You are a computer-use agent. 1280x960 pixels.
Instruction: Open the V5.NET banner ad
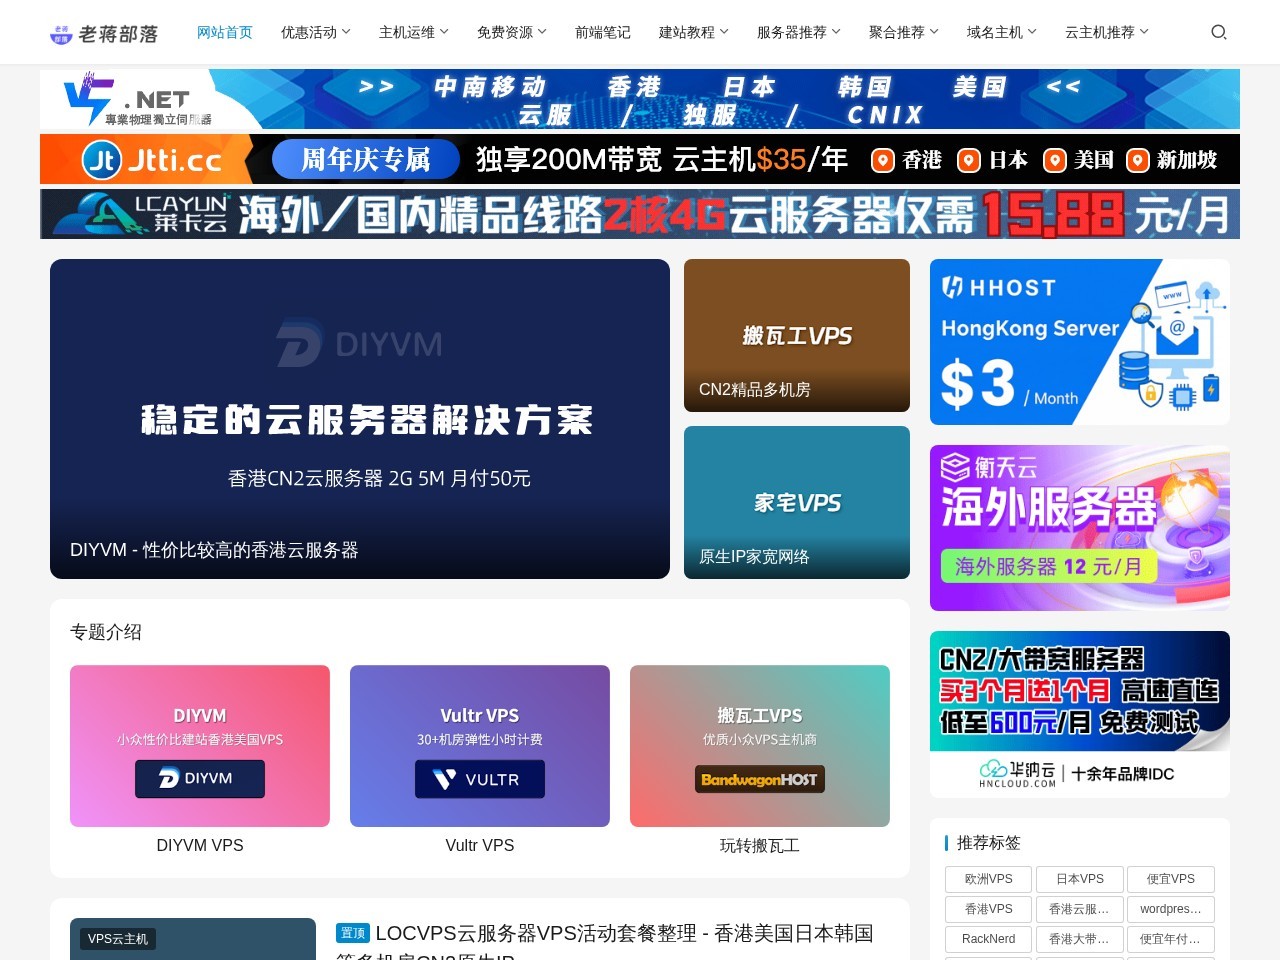point(640,99)
